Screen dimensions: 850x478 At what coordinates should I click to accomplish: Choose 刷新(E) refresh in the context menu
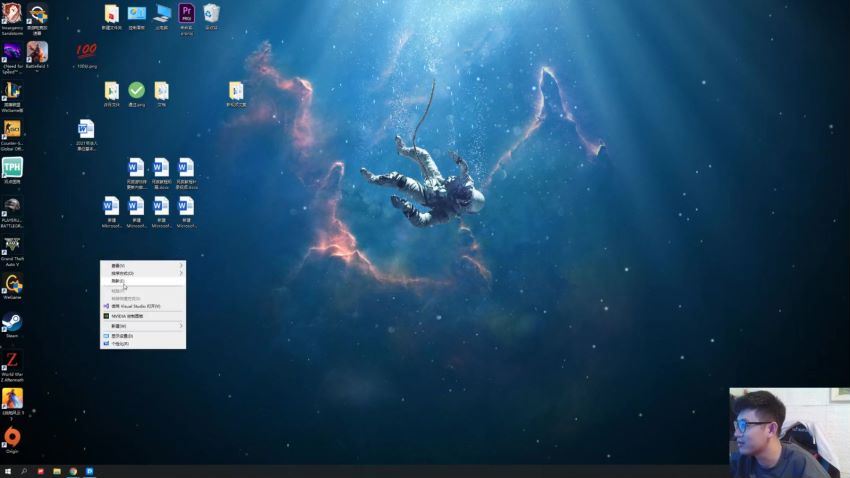click(143, 281)
